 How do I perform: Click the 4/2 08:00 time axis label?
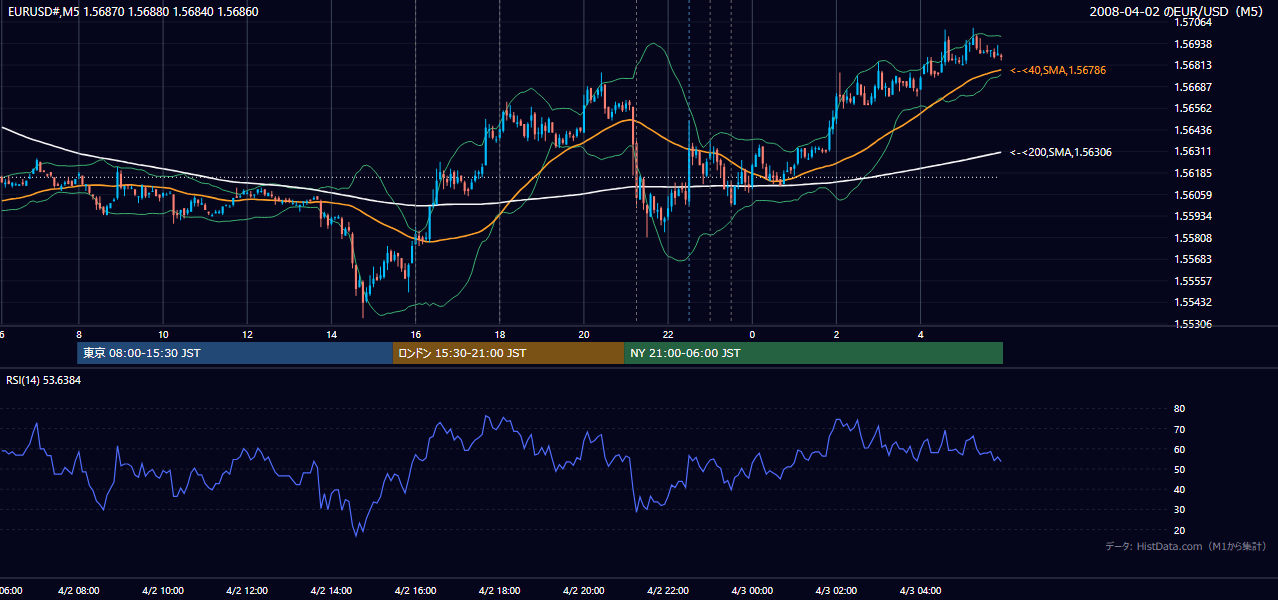coord(78,590)
